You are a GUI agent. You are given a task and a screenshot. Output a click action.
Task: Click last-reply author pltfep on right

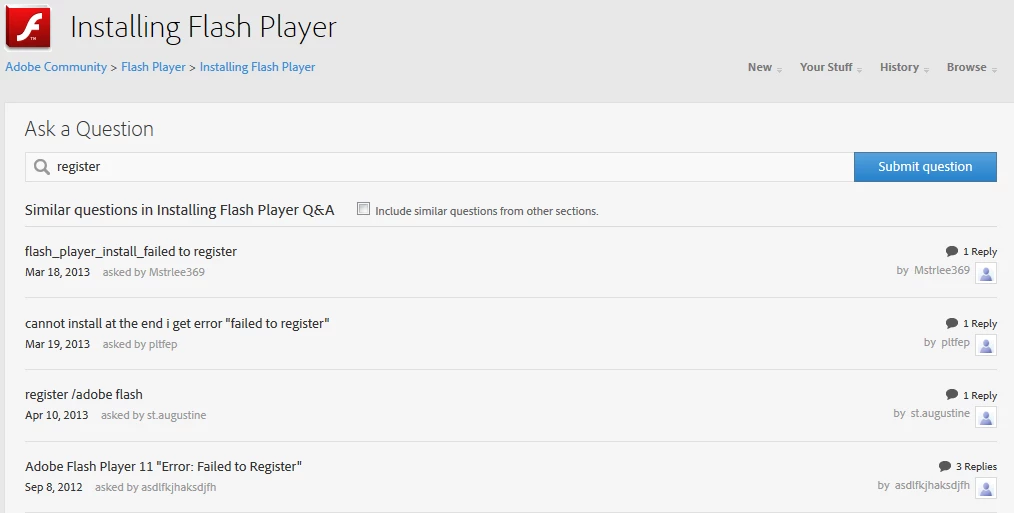[x=955, y=342]
